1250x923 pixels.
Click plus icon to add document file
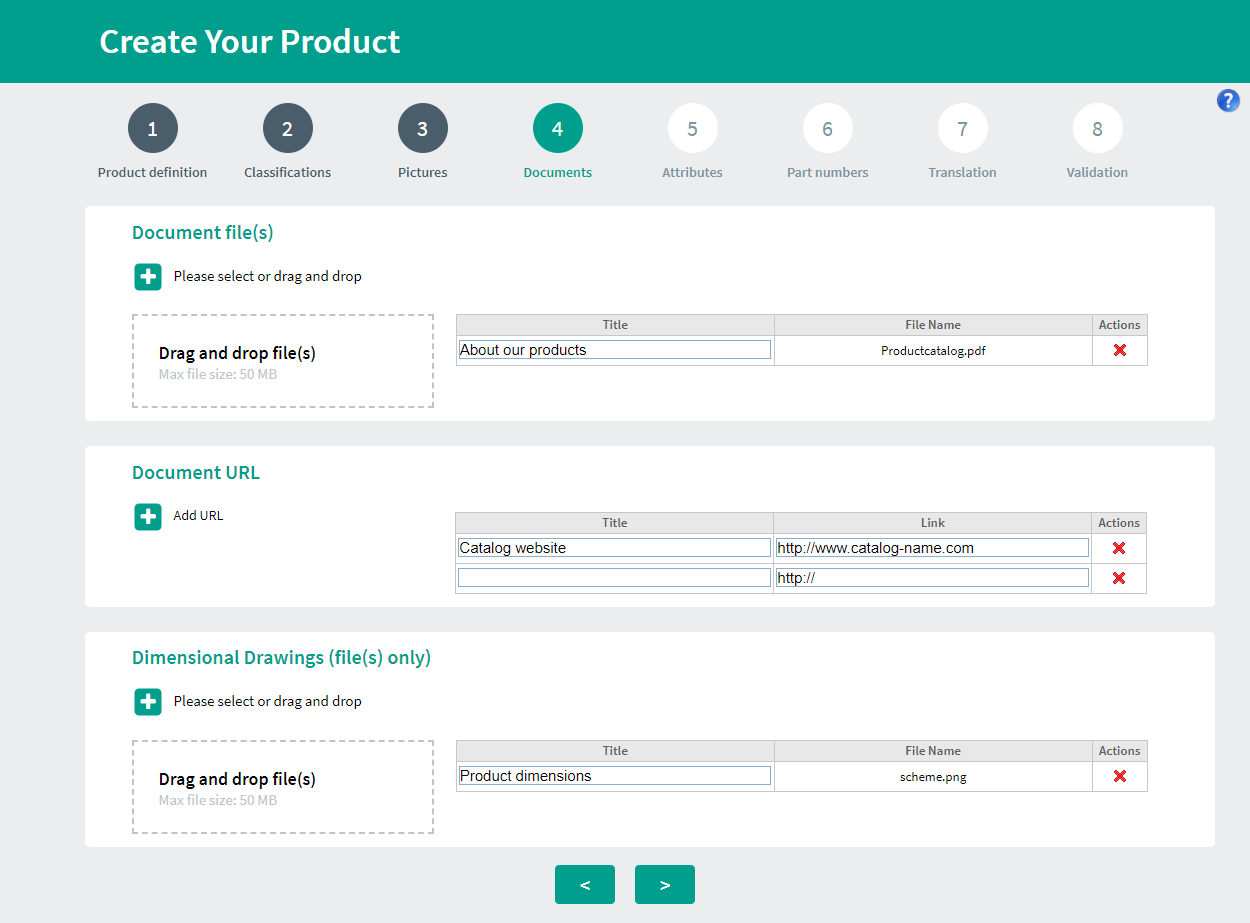148,277
